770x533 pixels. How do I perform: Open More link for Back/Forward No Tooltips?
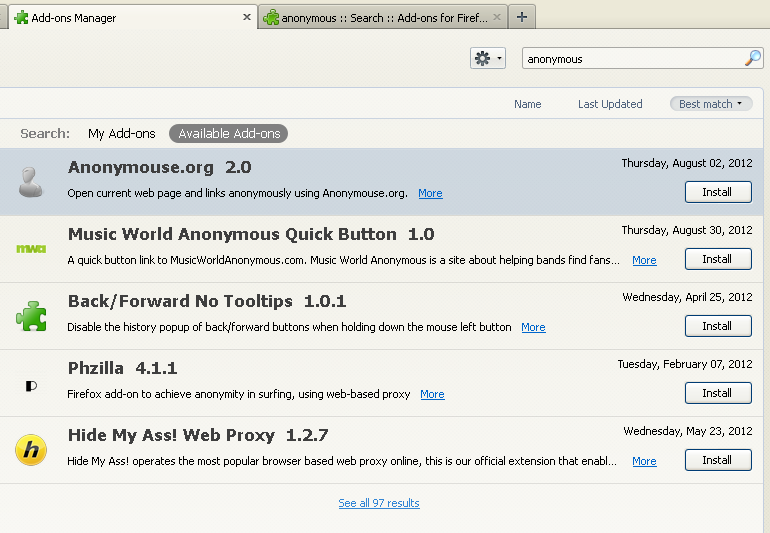(x=533, y=327)
